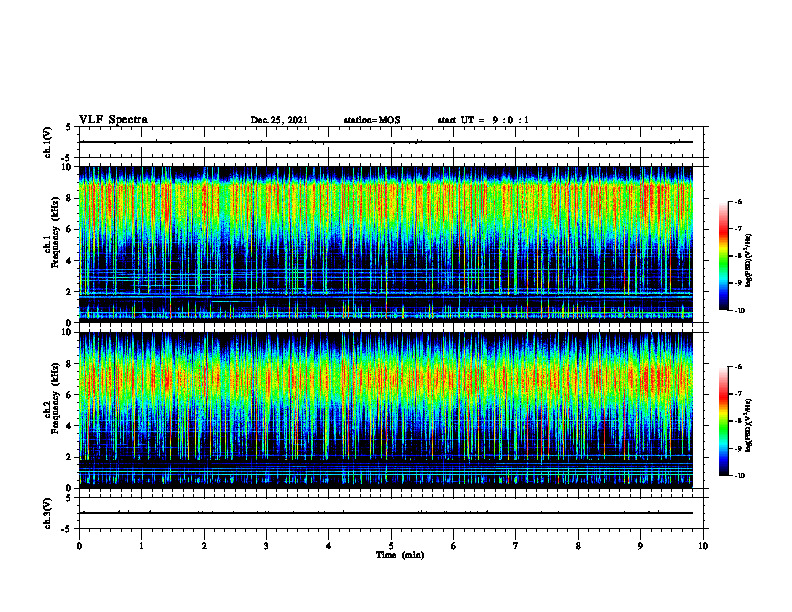Viewport: 792px width, 612px height.
Task: Click the ch.2 spectrogram colorbar
Action: (x=723, y=421)
